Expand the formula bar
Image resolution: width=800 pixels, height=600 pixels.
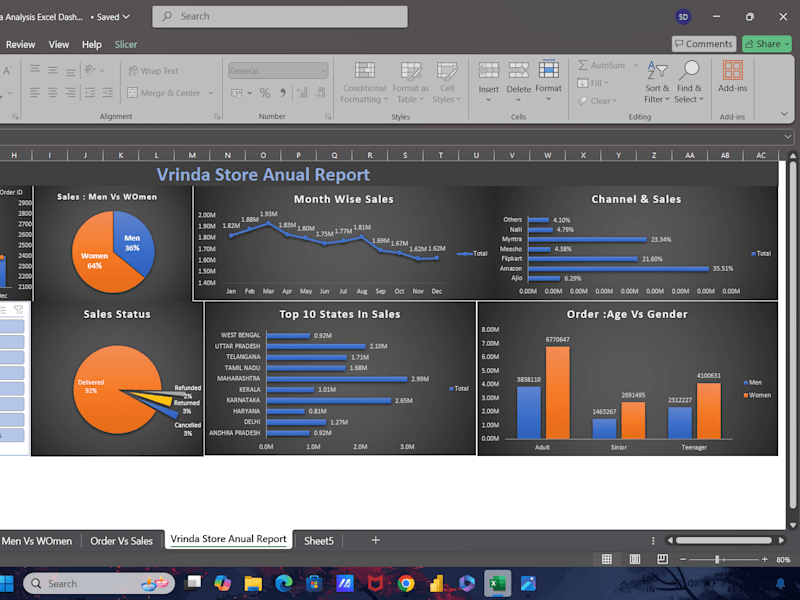click(x=788, y=137)
